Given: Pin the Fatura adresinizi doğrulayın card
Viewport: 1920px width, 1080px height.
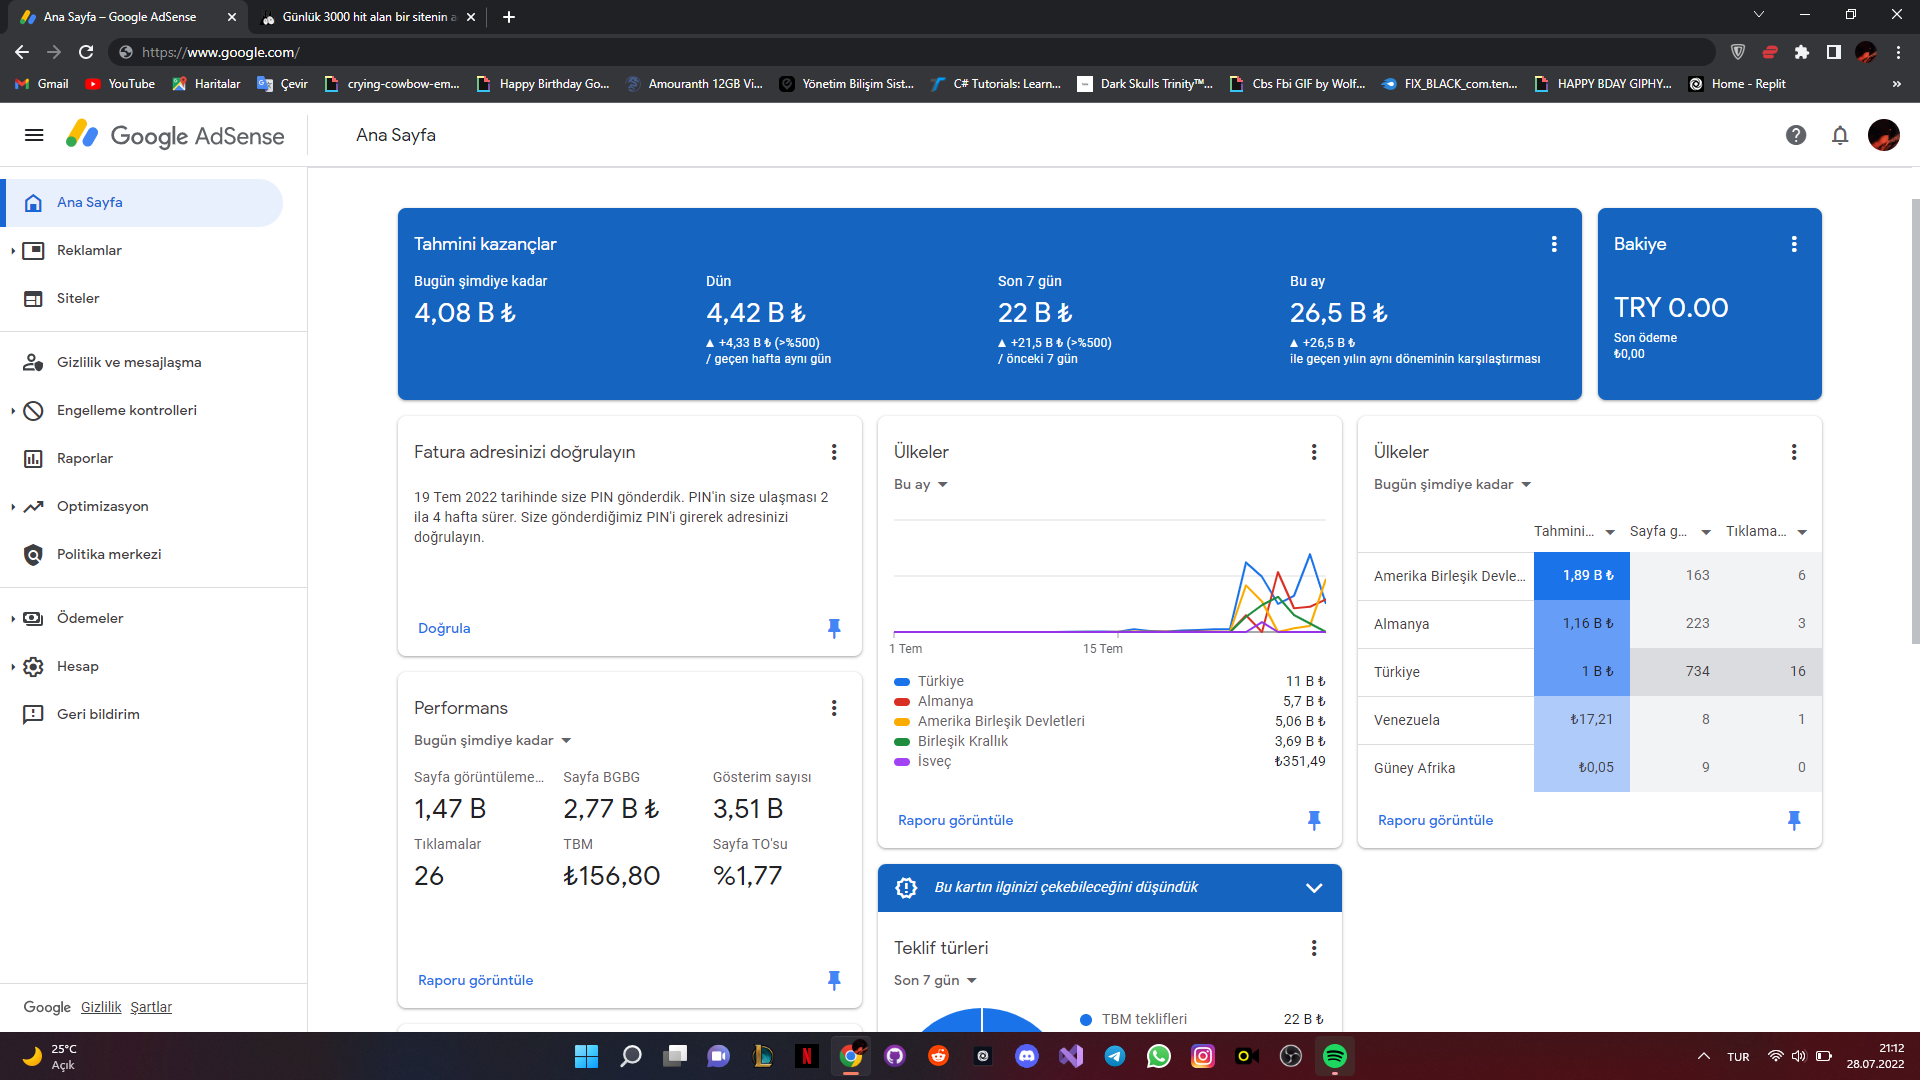Looking at the screenshot, I should [834, 628].
